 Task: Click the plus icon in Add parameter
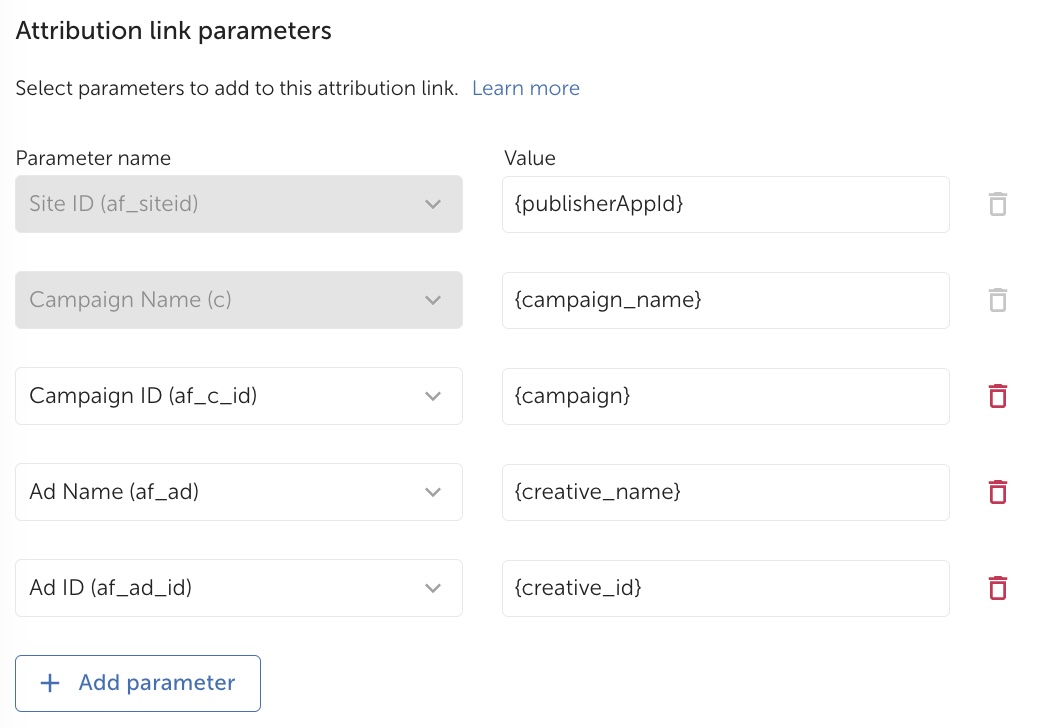pyautogui.click(x=49, y=683)
